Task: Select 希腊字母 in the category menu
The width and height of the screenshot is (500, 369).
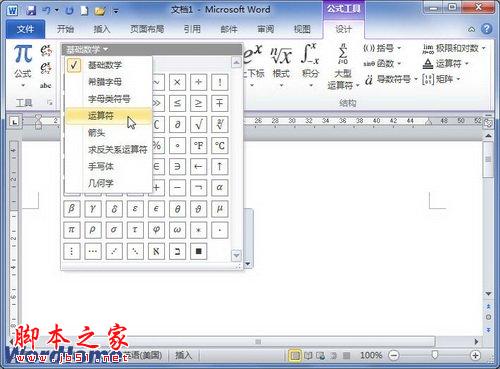Action: click(109, 82)
